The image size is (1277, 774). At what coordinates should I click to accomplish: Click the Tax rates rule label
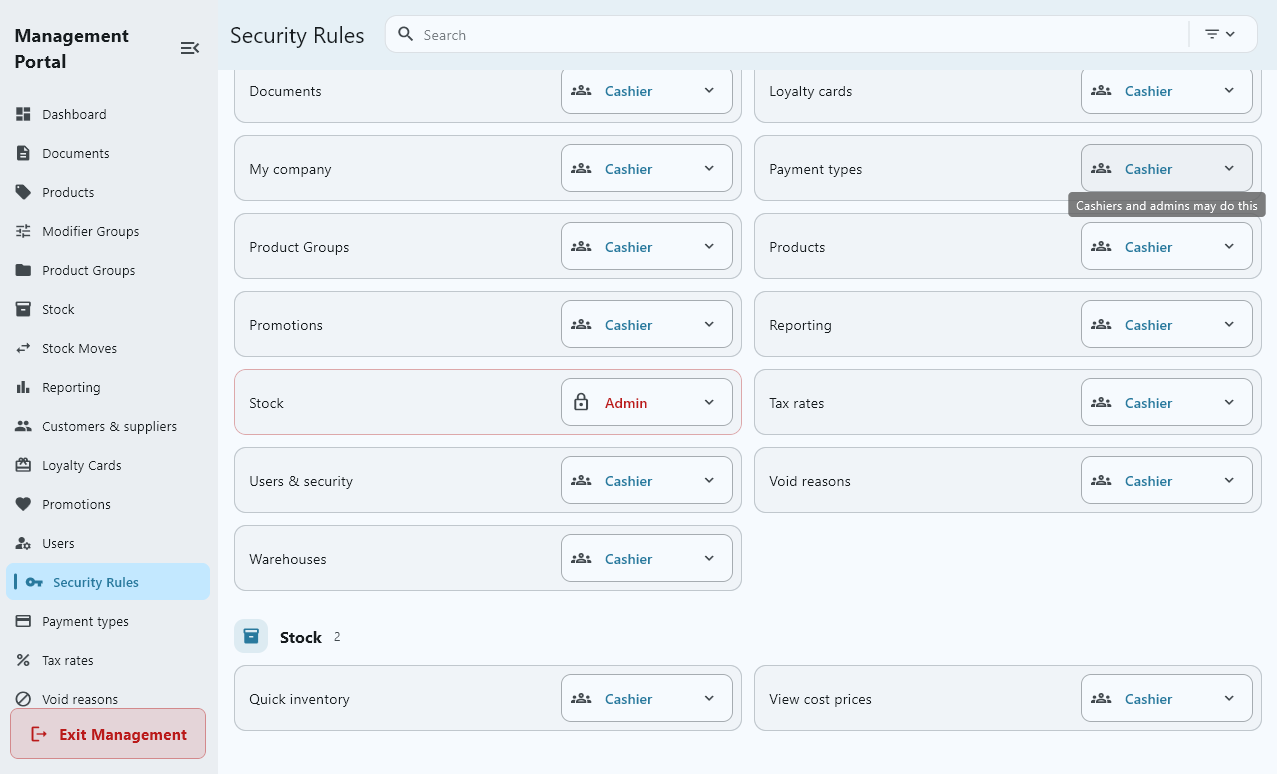pyautogui.click(x=797, y=403)
